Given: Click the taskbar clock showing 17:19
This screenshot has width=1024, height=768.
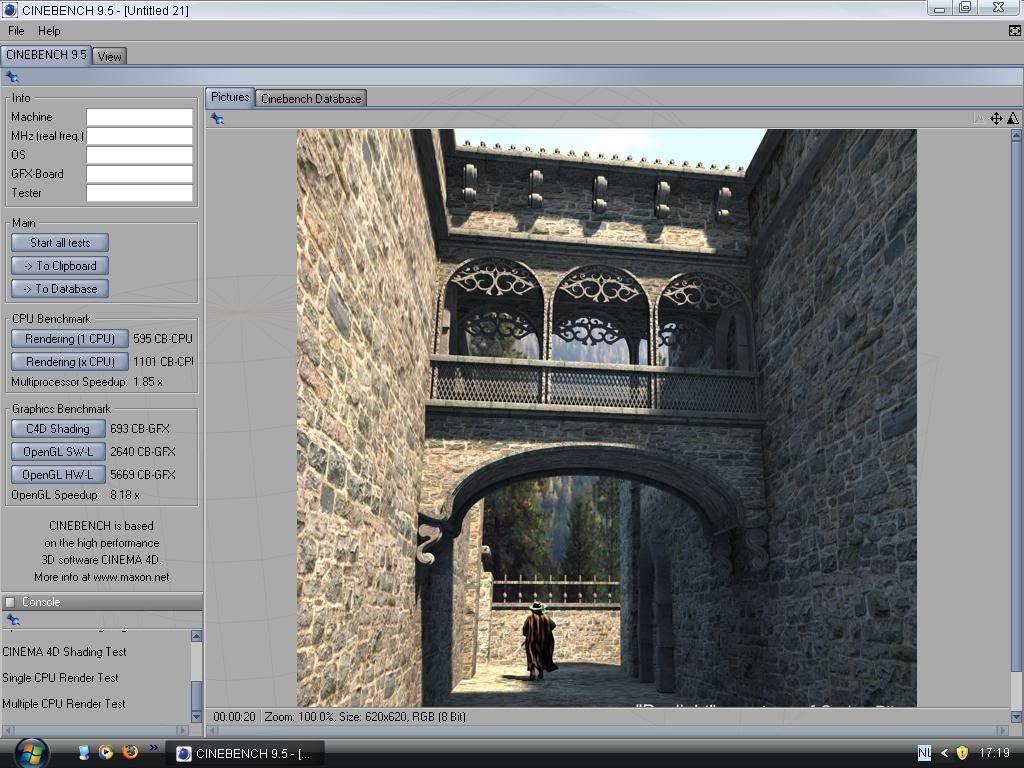Looking at the screenshot, I should pos(994,753).
